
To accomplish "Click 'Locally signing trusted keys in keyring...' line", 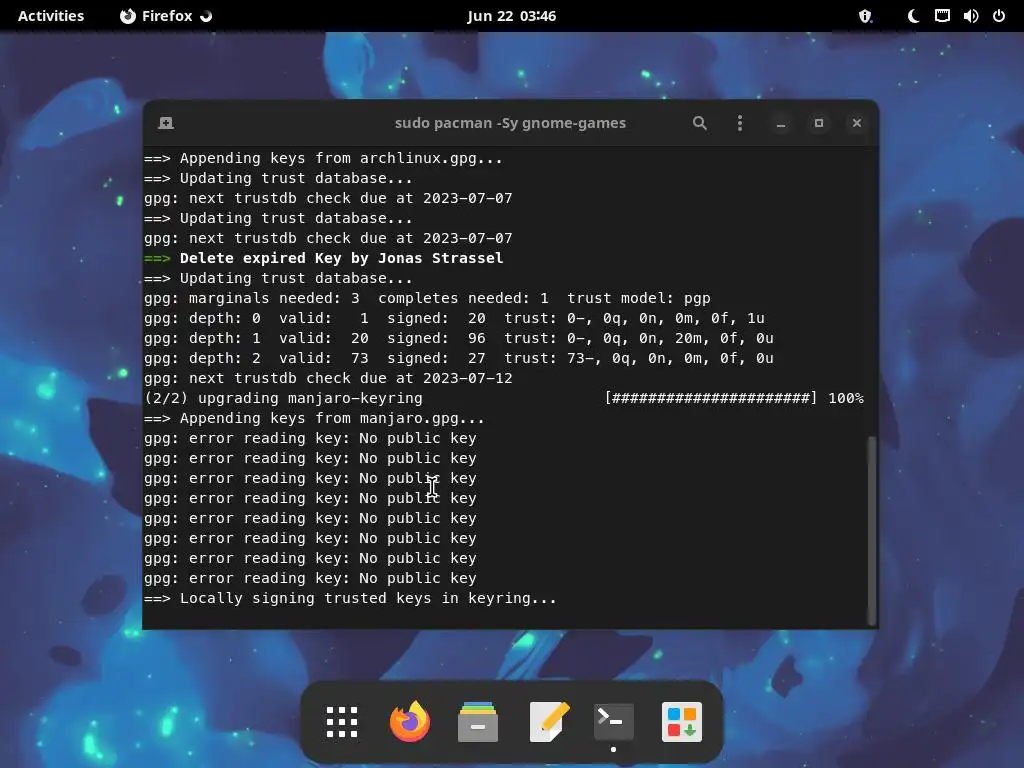I will pyautogui.click(x=350, y=598).
